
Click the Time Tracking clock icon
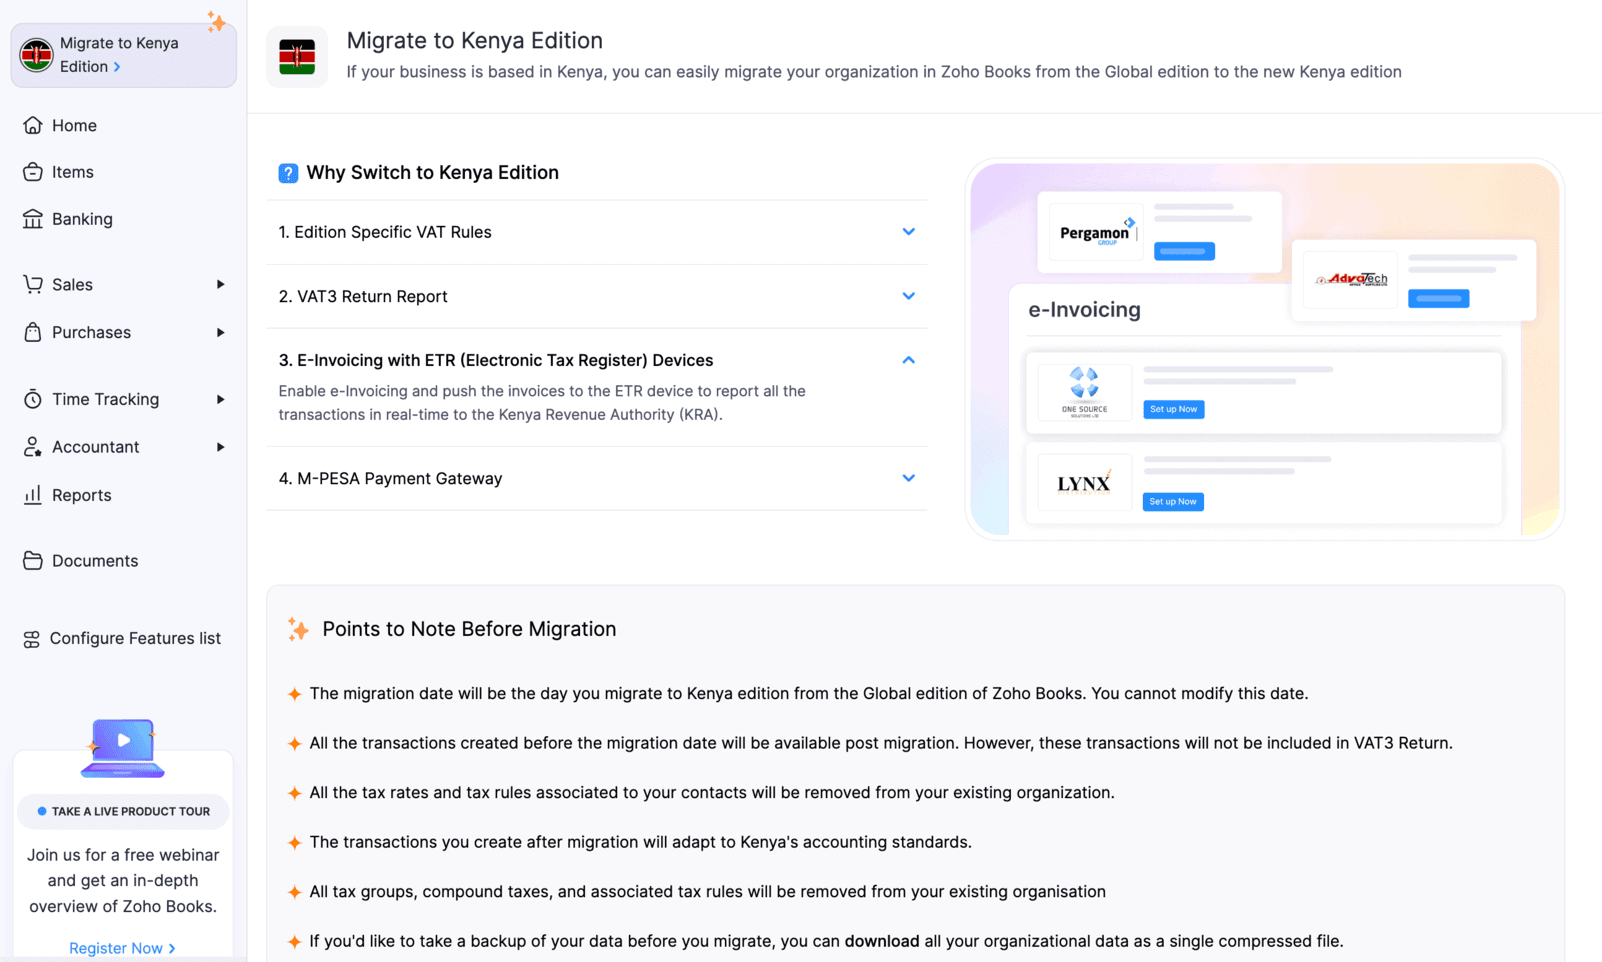pos(33,399)
